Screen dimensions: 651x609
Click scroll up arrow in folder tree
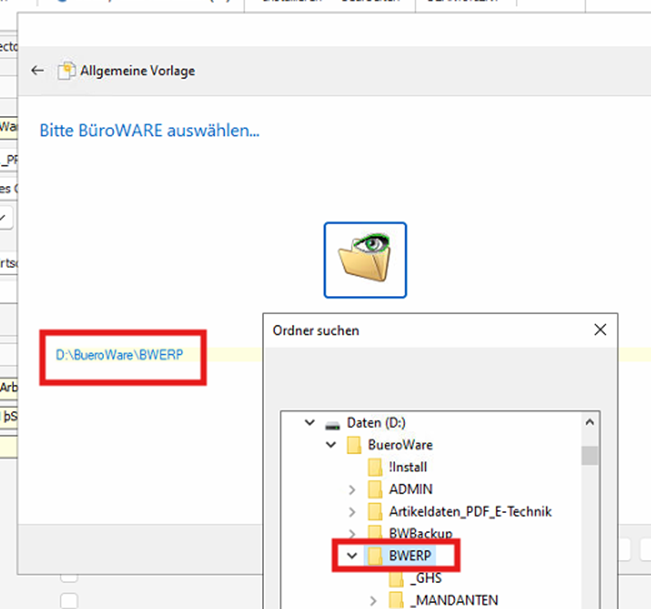(x=590, y=423)
